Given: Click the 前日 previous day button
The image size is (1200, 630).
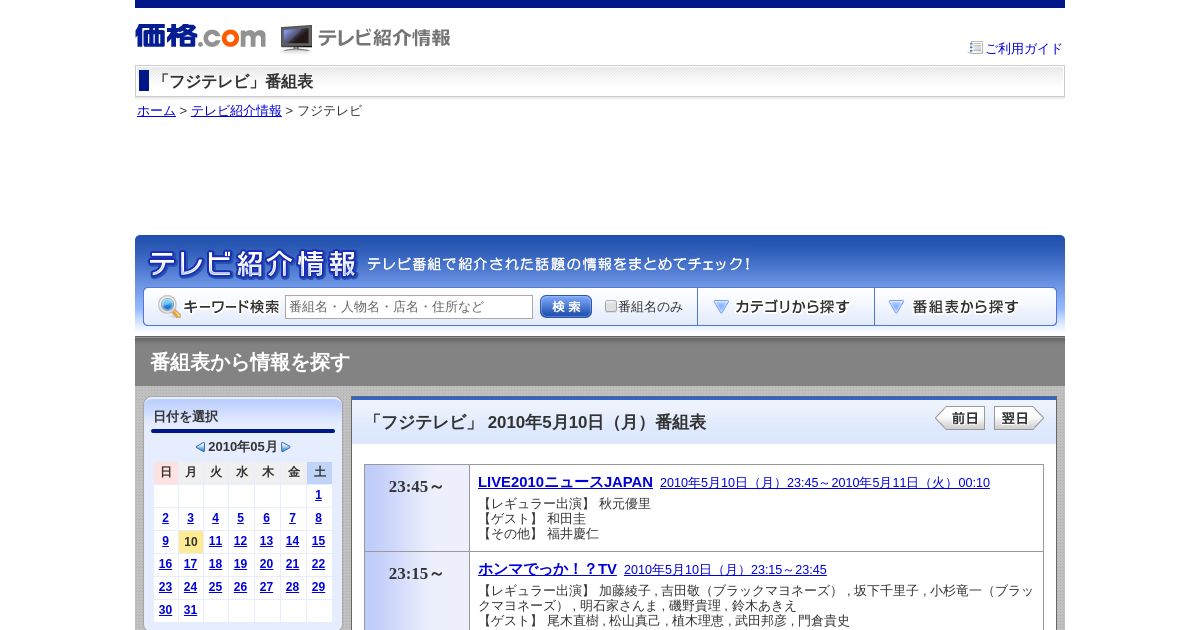Looking at the screenshot, I should coord(960,418).
